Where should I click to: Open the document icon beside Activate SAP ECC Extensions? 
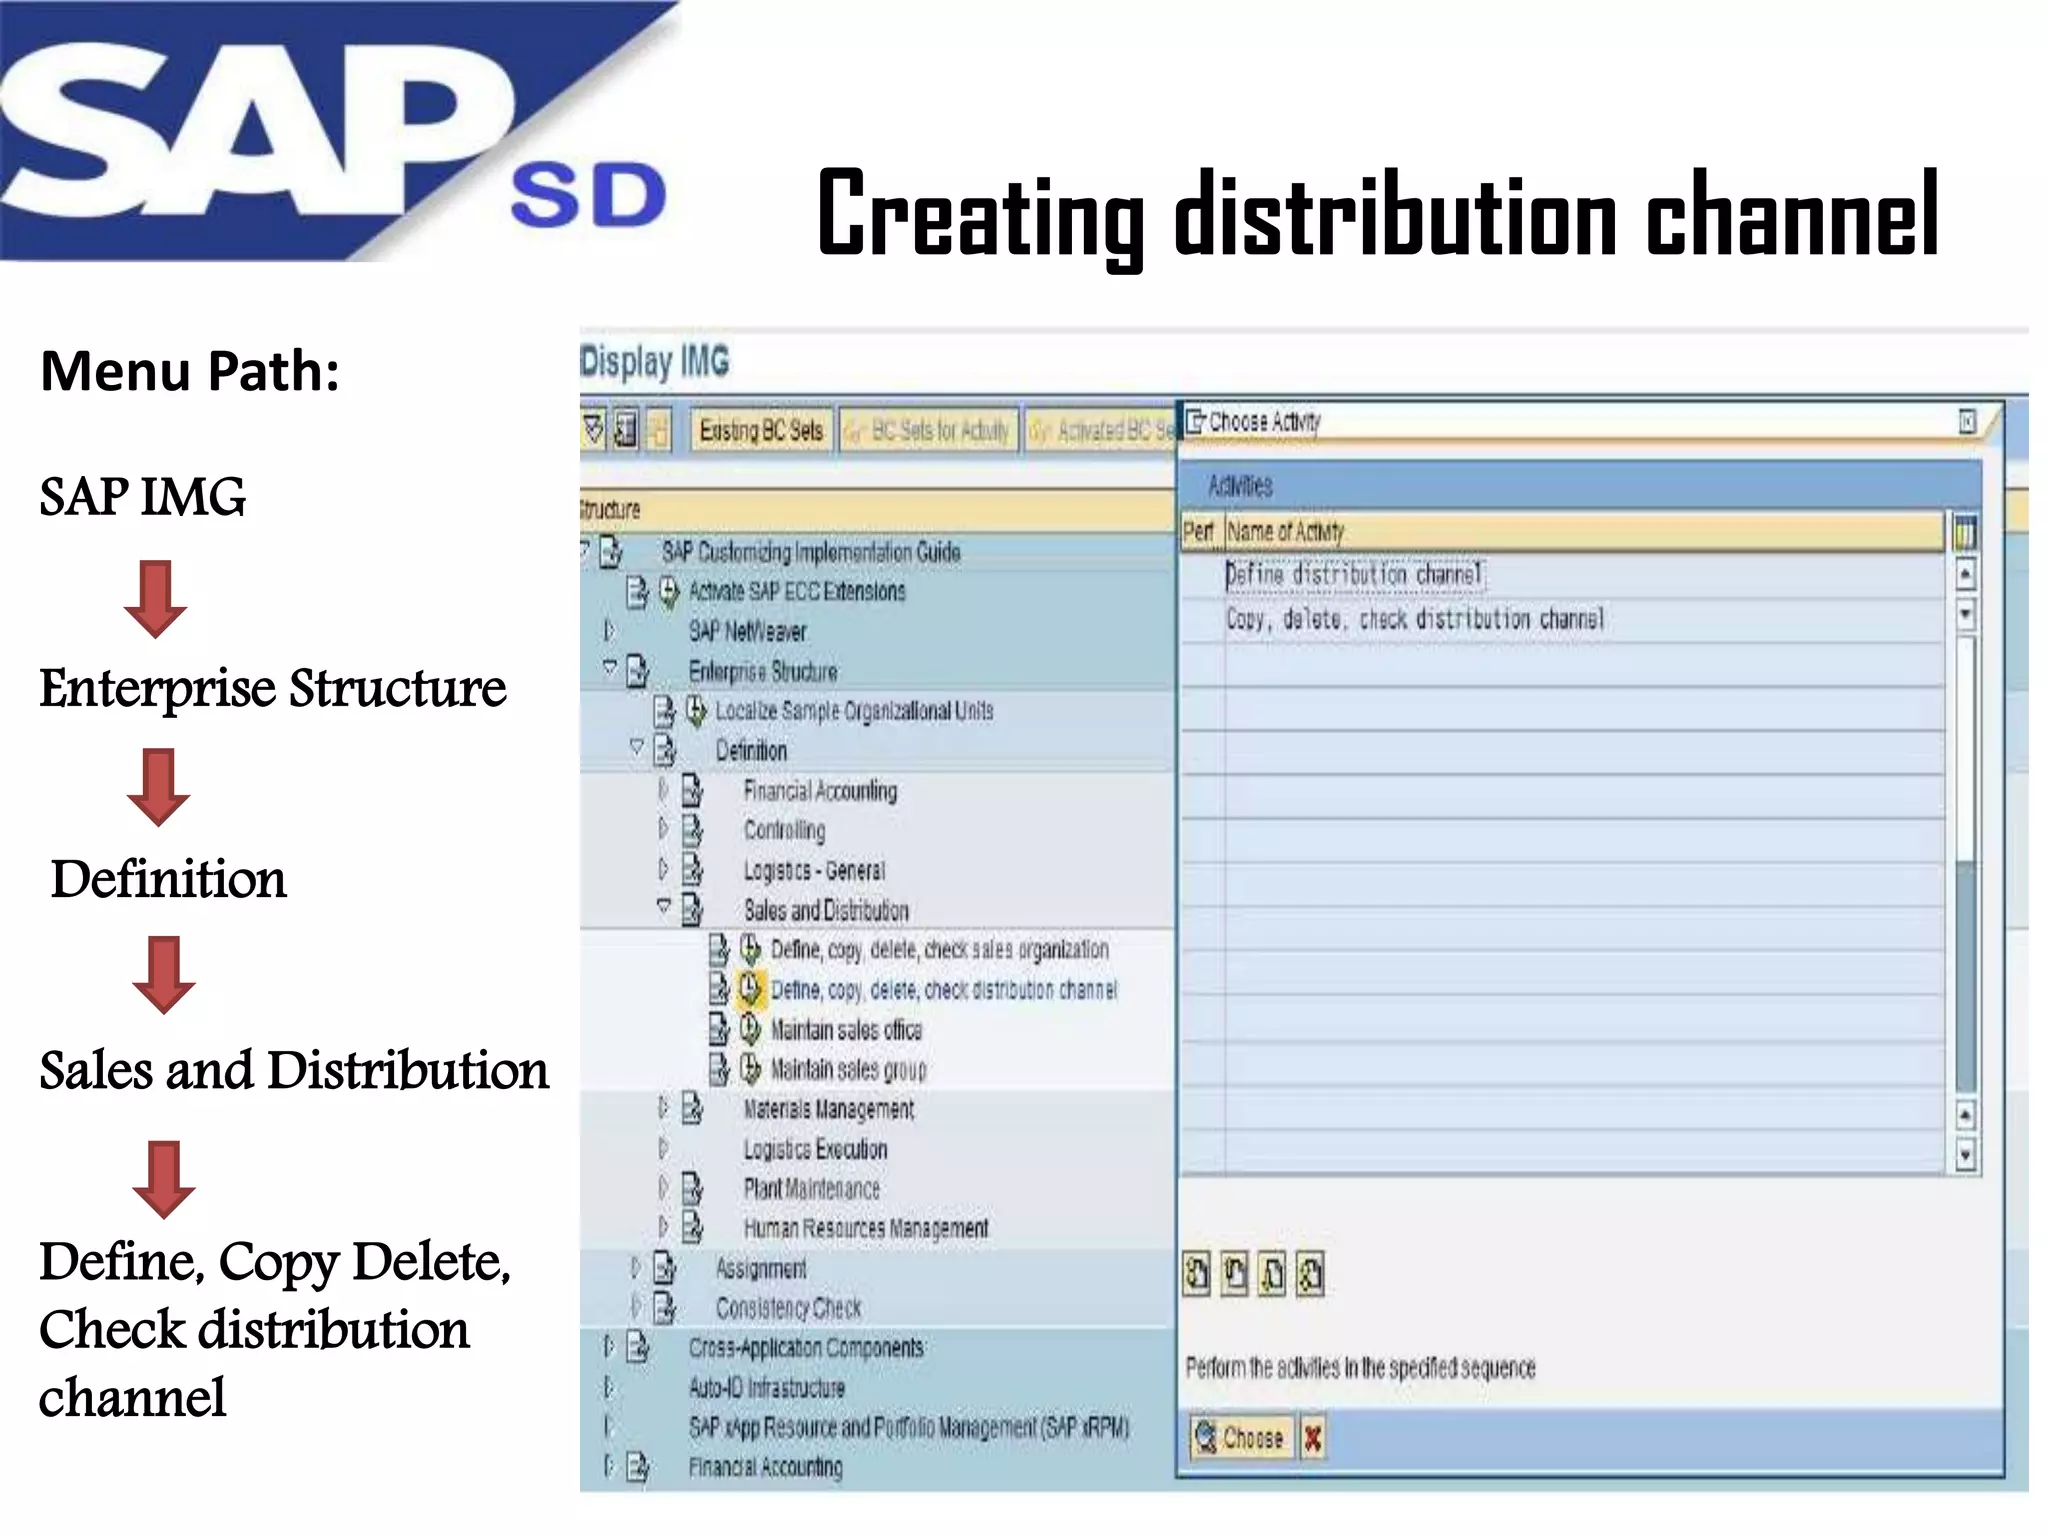[x=637, y=592]
